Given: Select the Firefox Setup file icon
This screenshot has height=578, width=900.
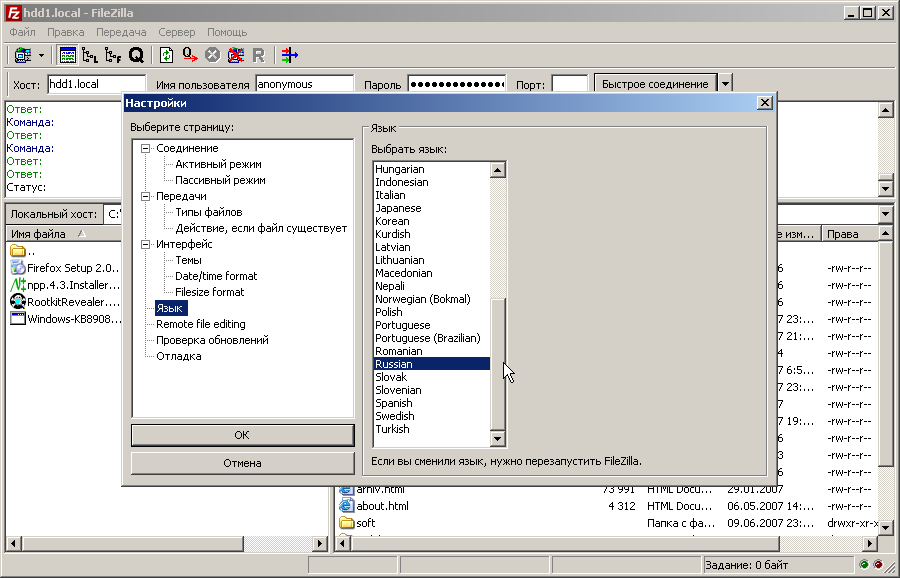Looking at the screenshot, I should tap(18, 267).
